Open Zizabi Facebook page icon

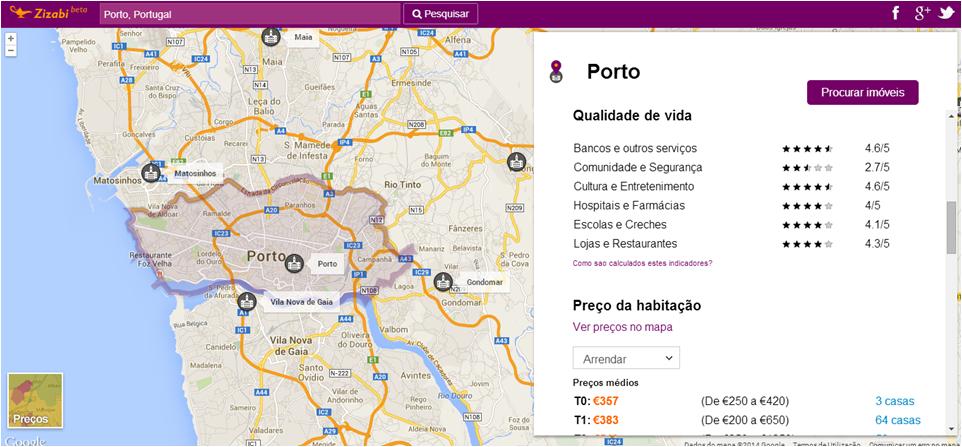[x=895, y=13]
